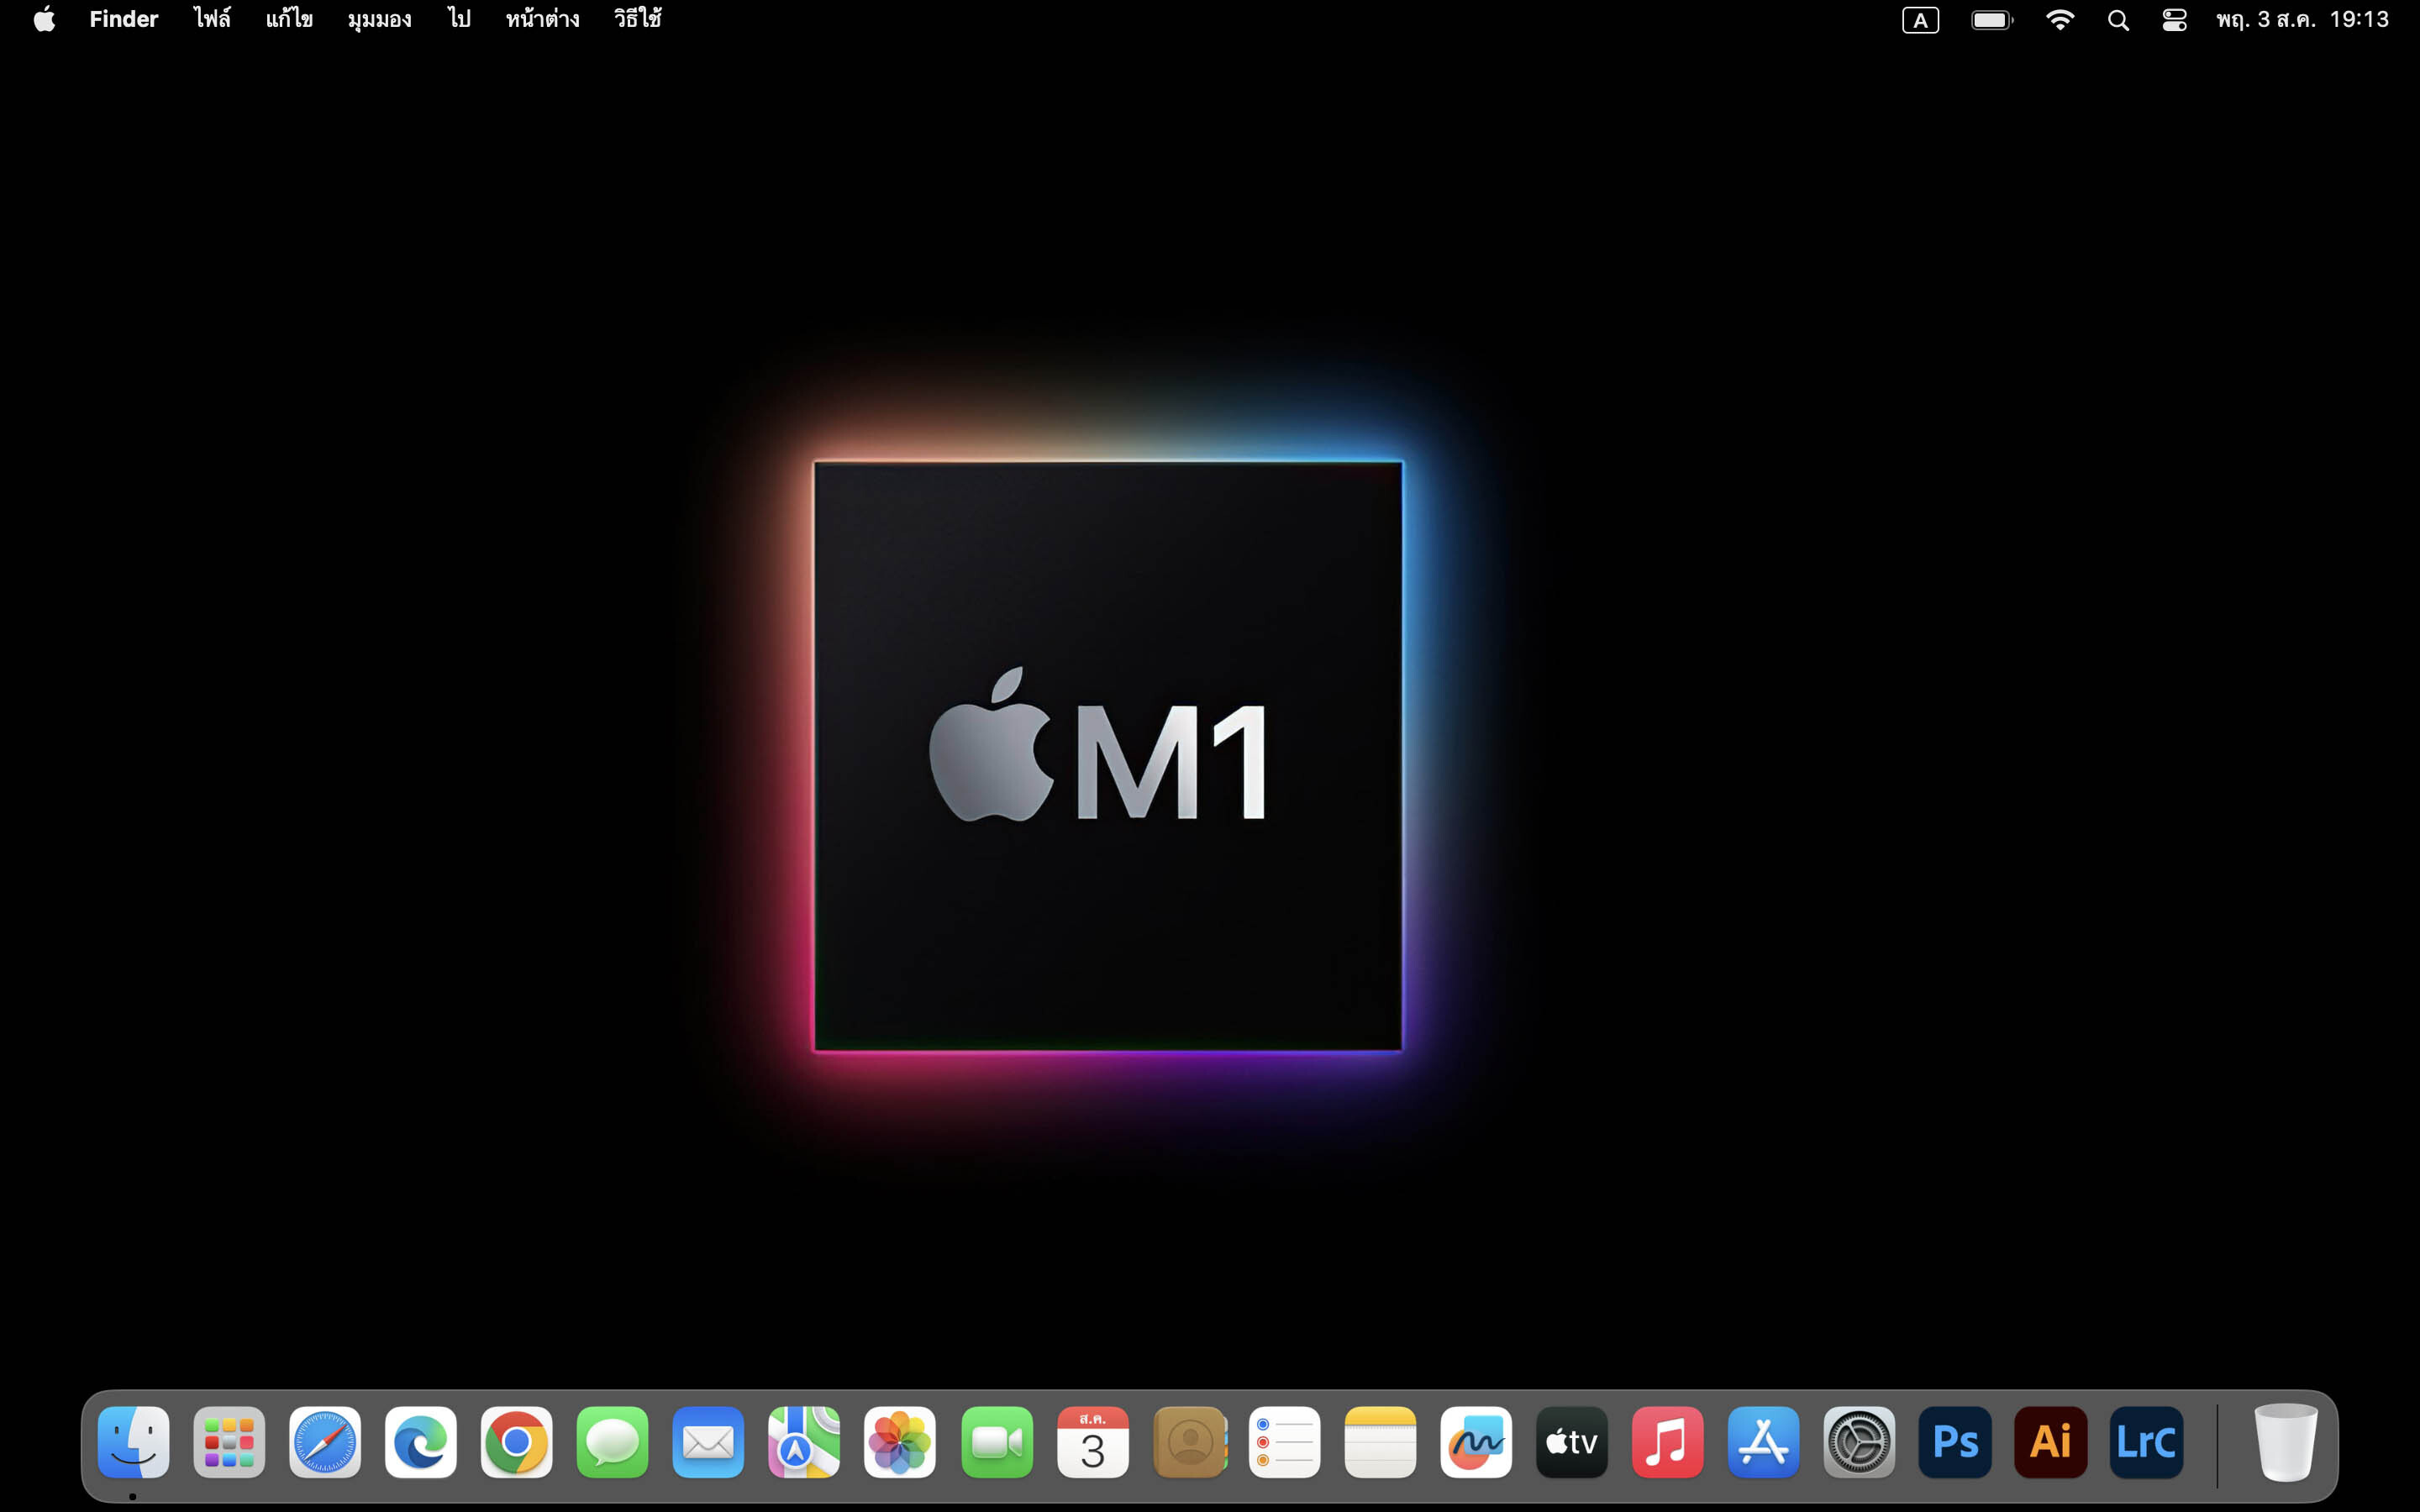Open the ไป menu
The width and height of the screenshot is (2420, 1512).
(x=459, y=20)
